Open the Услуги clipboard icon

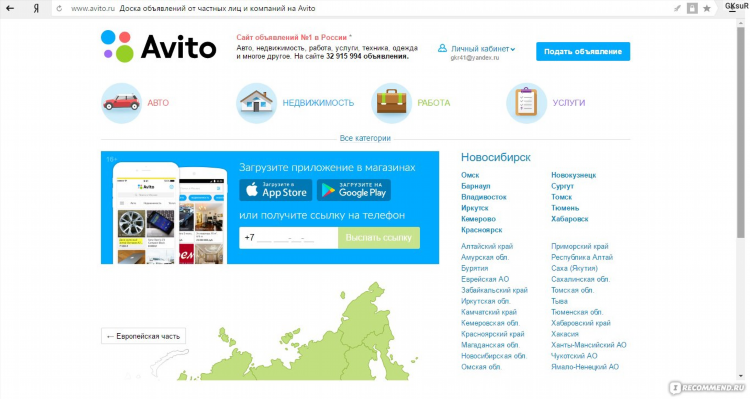(x=526, y=103)
